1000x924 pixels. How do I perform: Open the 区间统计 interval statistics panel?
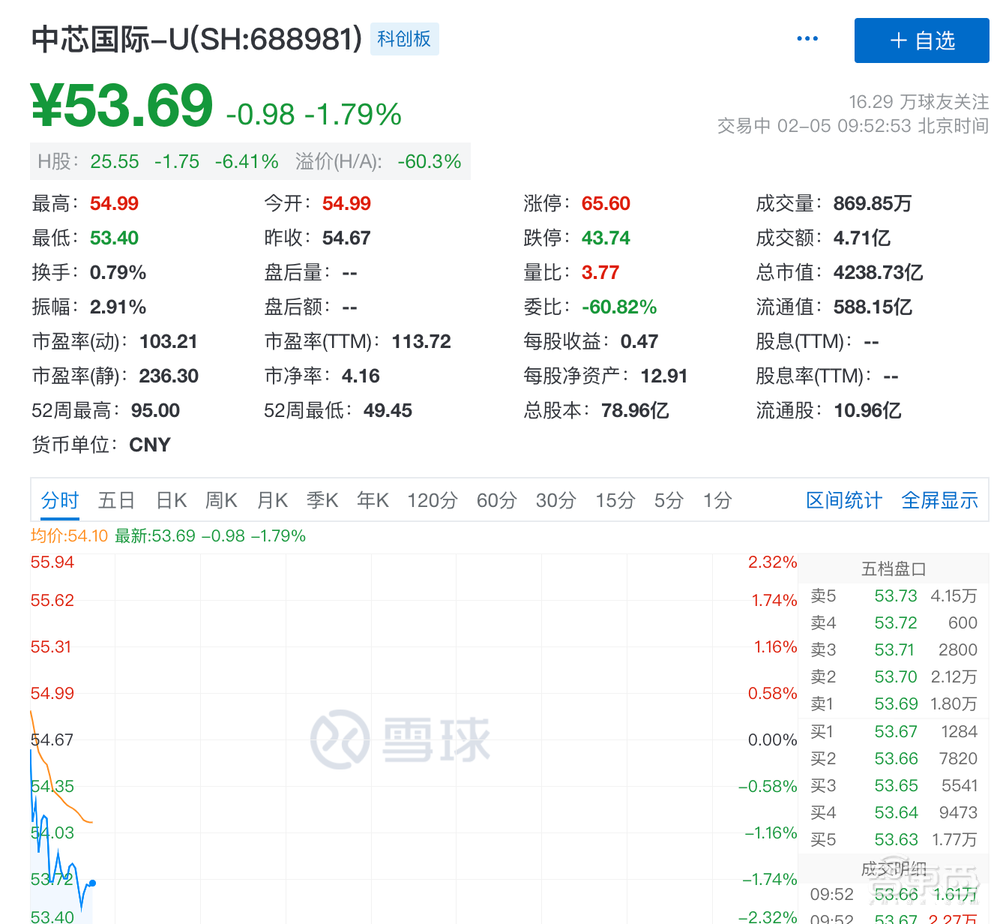[843, 500]
